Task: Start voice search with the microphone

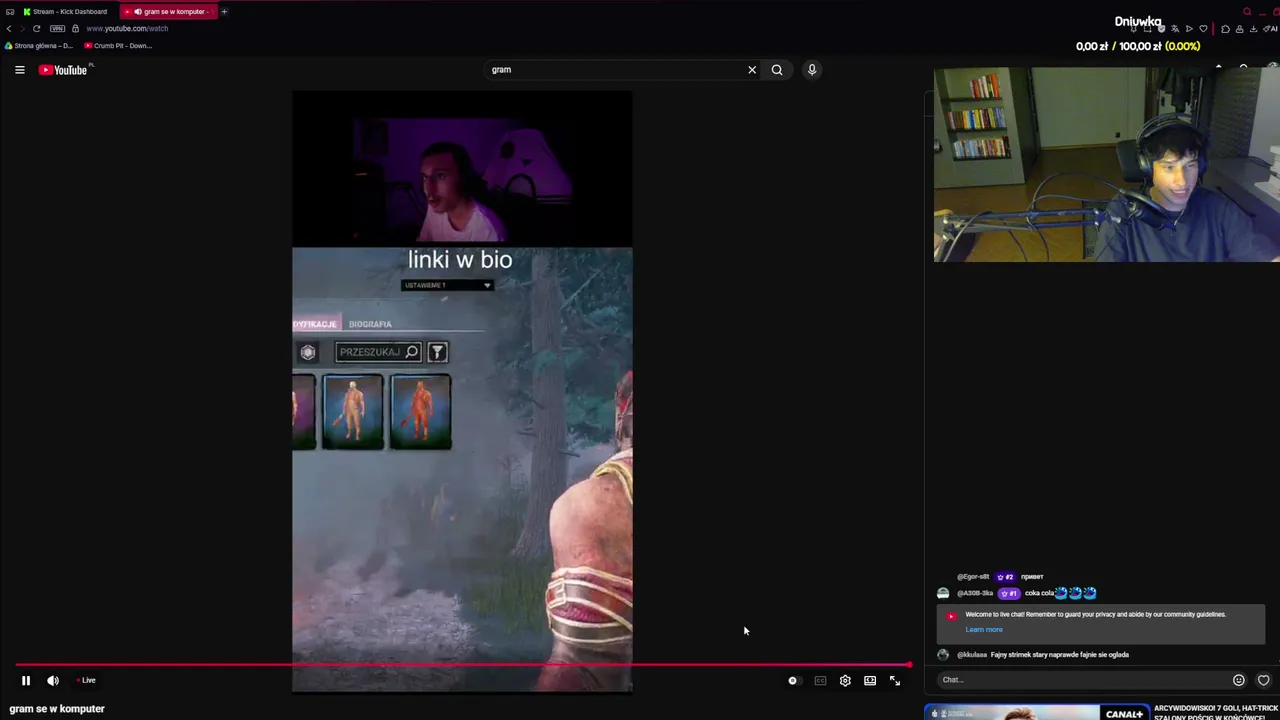Action: pos(812,70)
